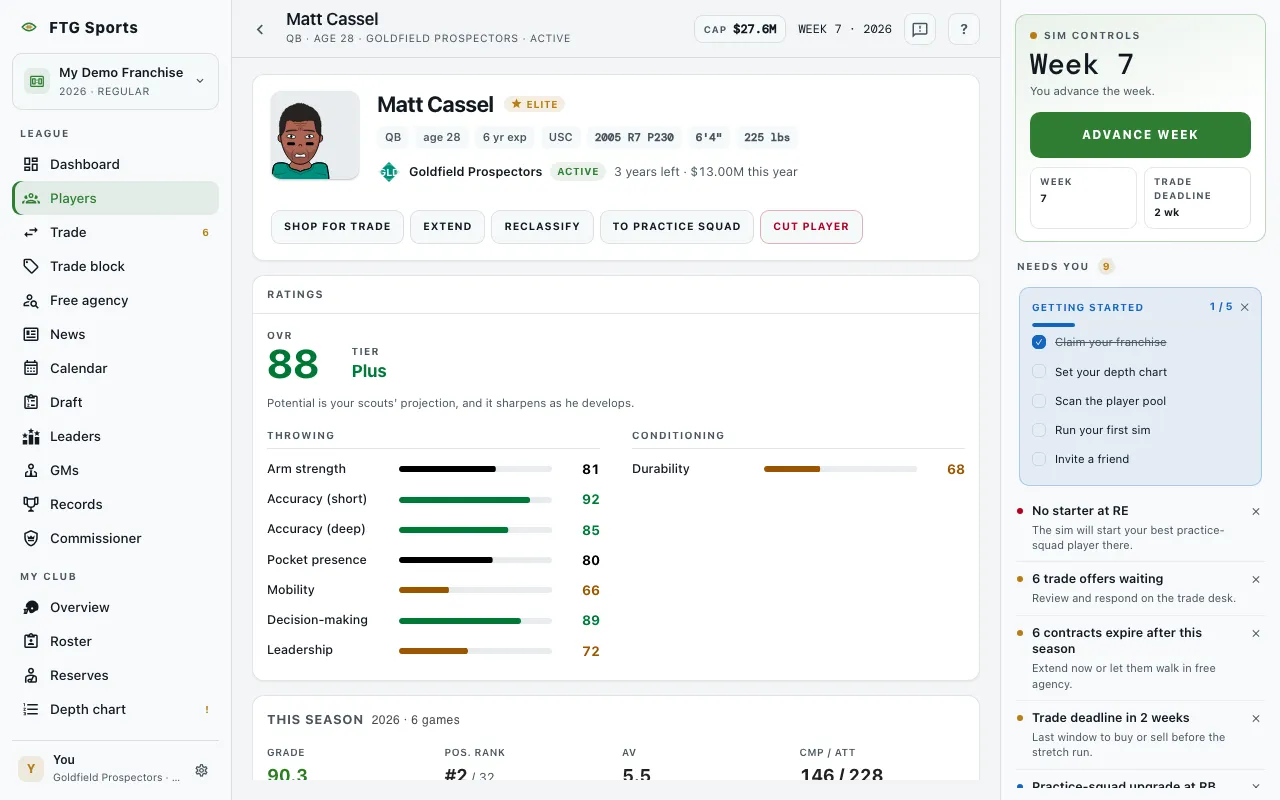Click the Commissioner shield icon
The height and width of the screenshot is (800, 1280).
tap(31, 538)
